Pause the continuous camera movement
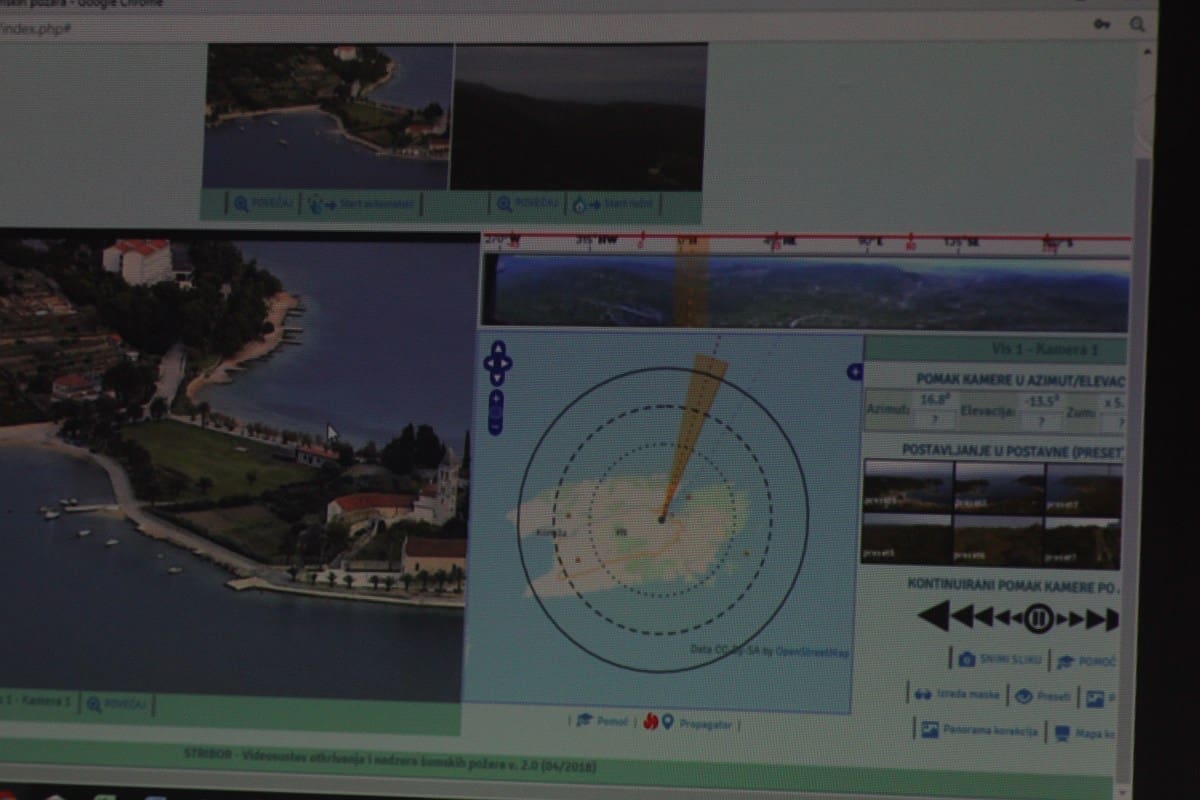 [1038, 619]
